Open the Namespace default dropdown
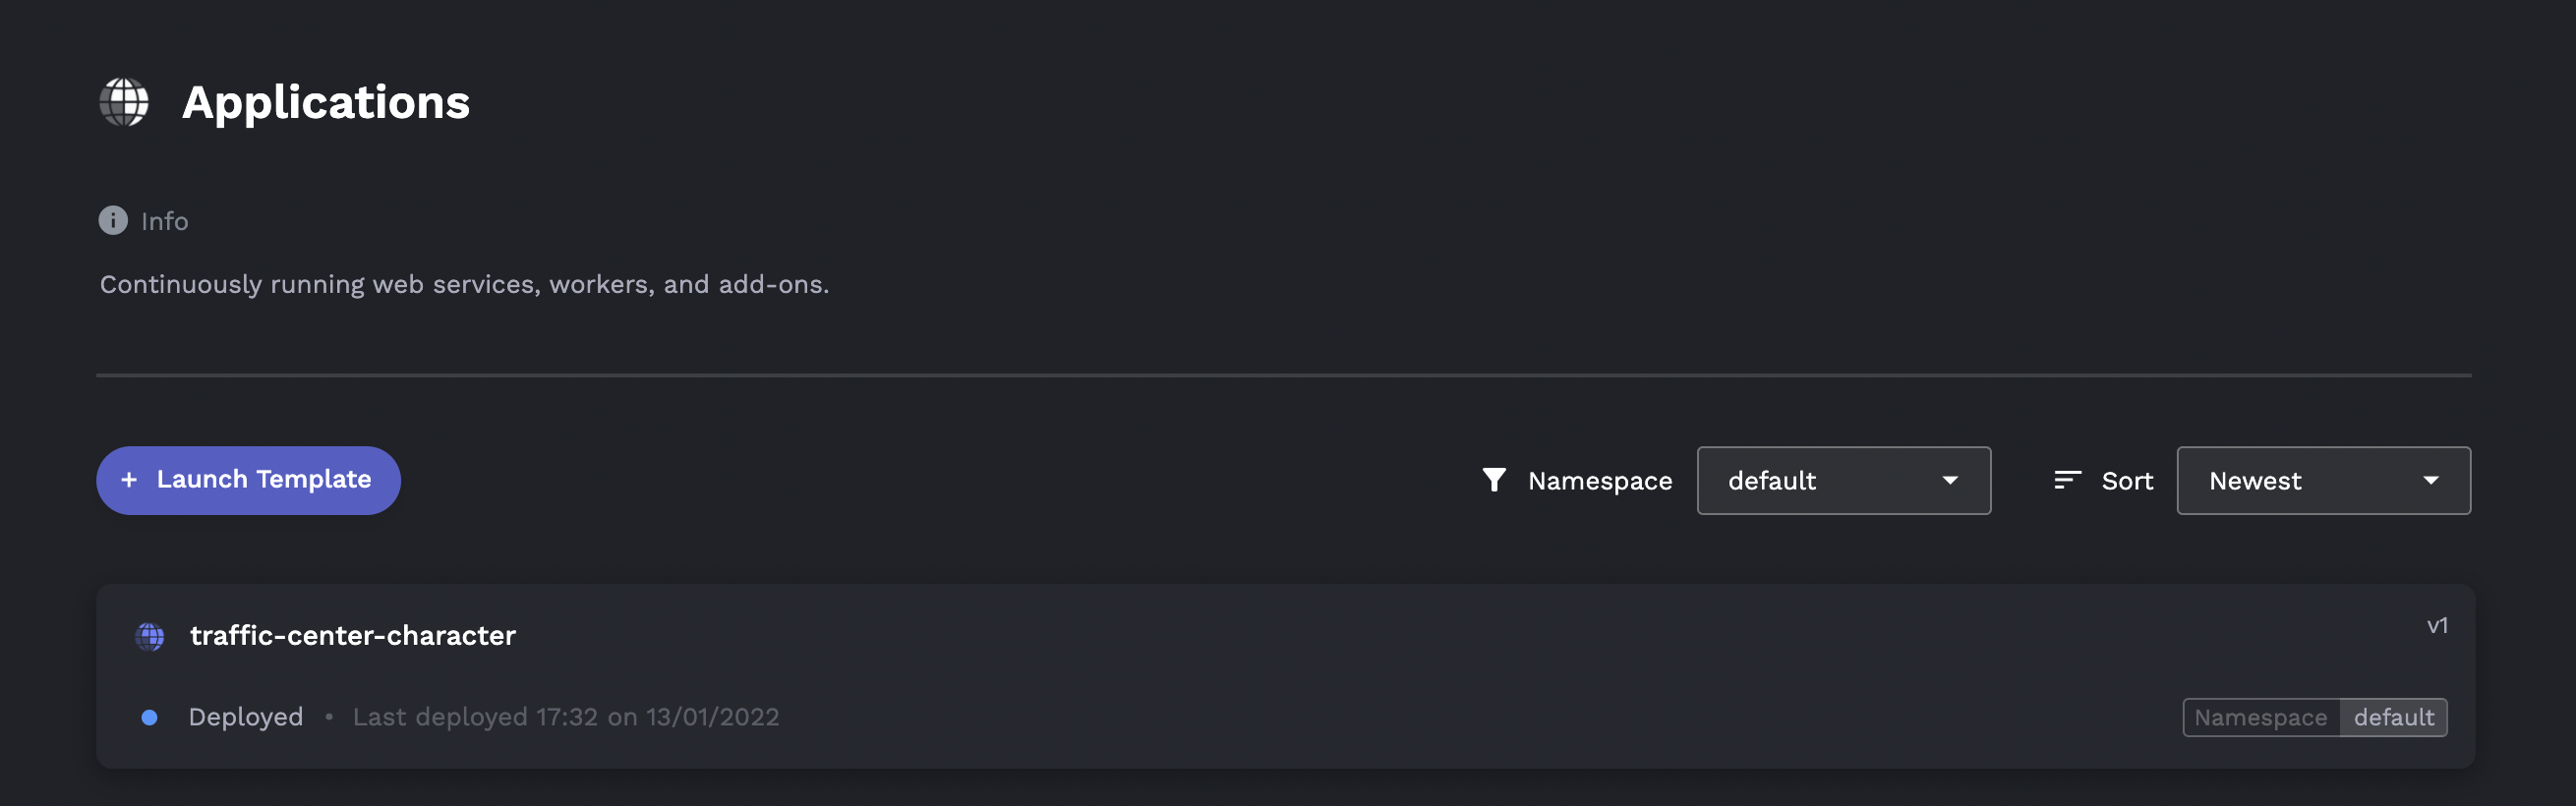Viewport: 2576px width, 806px height. pos(1843,480)
